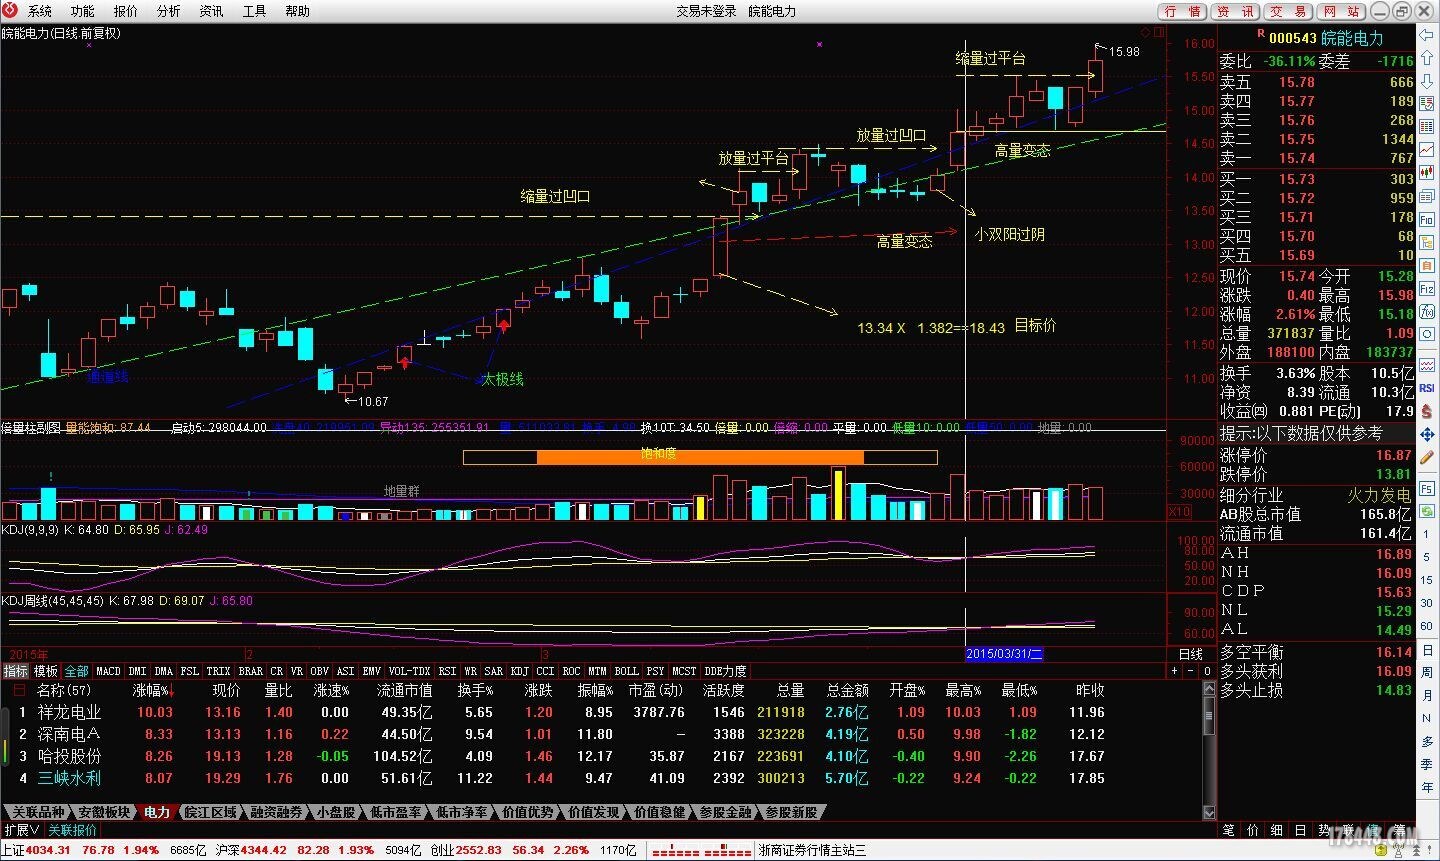Expand the 扩展 dropdown at bottom left

(x=22, y=830)
